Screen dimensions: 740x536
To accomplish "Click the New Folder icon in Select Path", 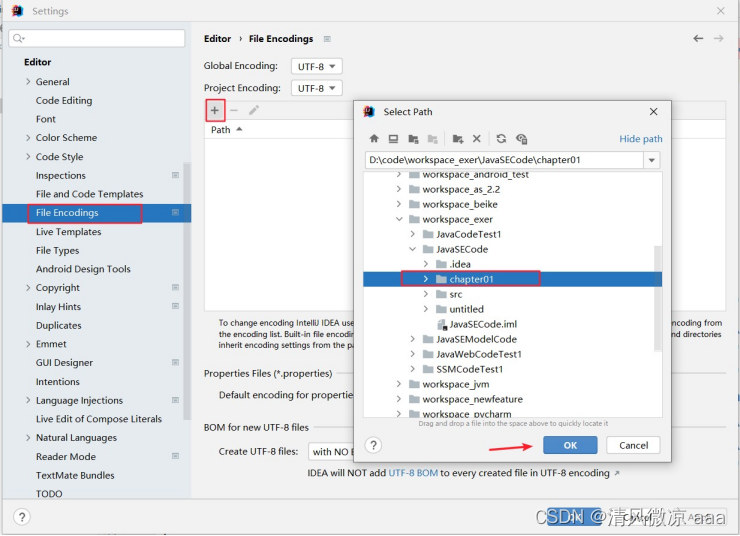I will click(457, 138).
